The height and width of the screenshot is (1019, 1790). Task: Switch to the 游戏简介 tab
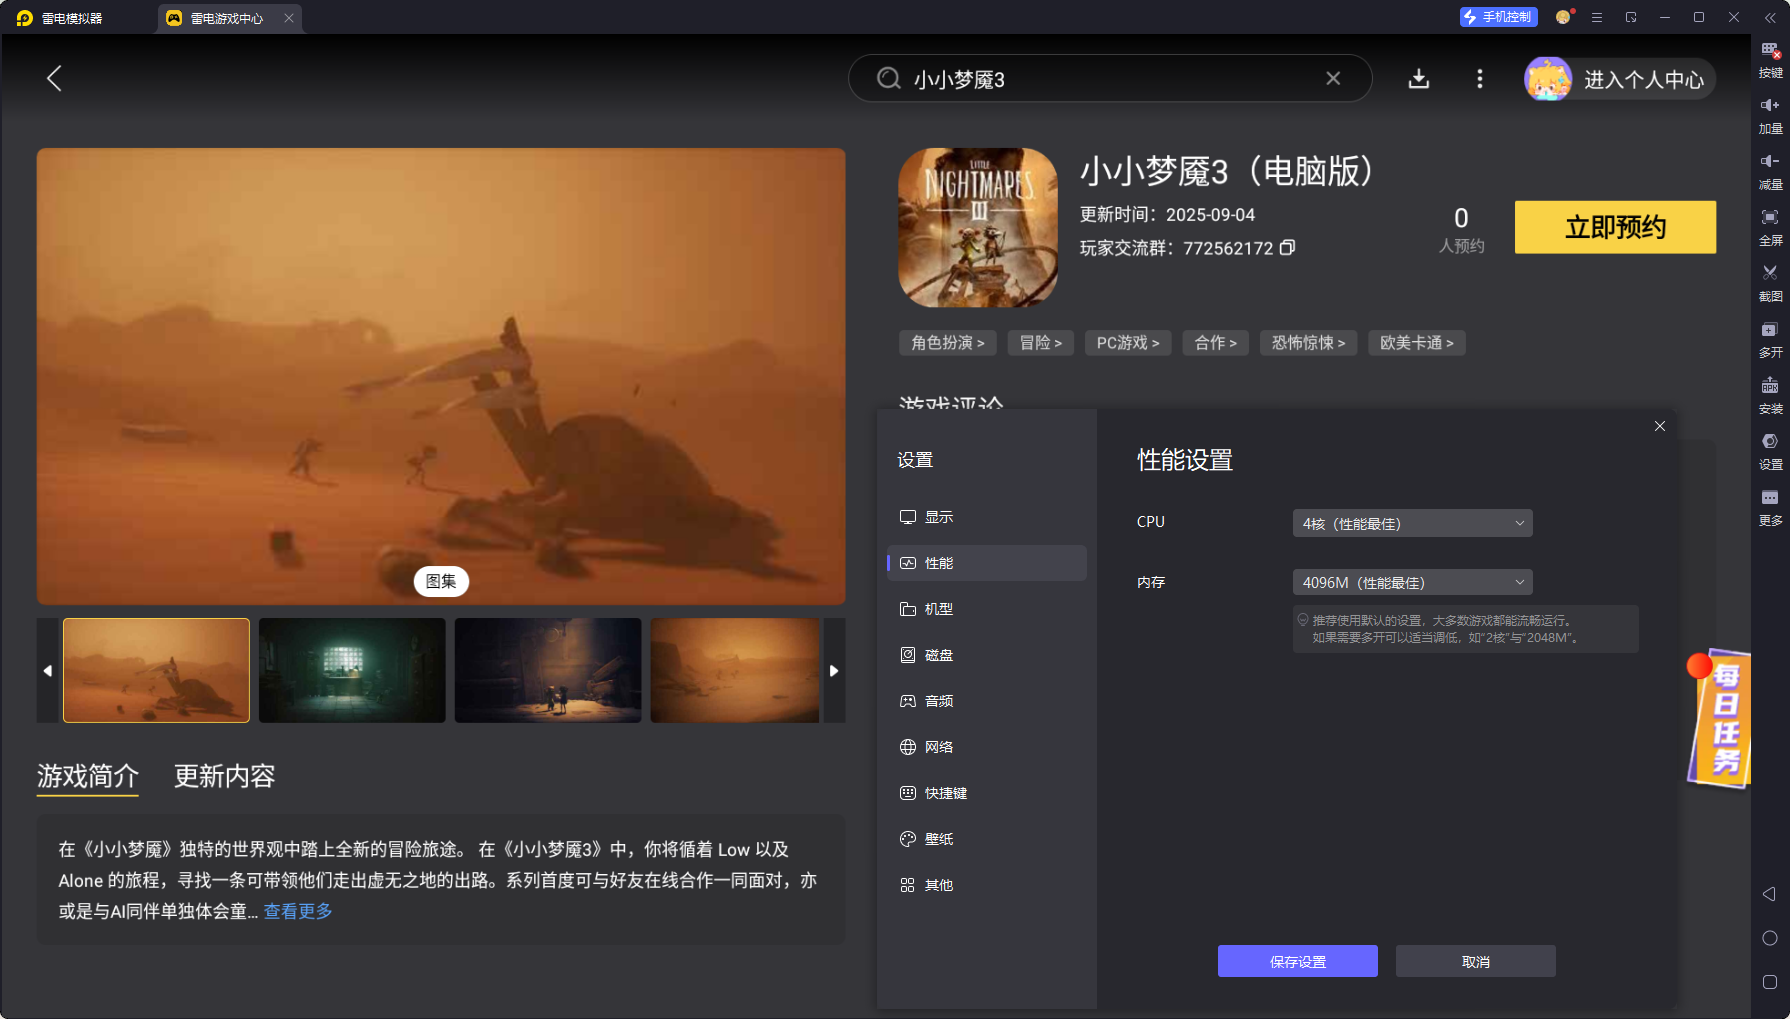(x=88, y=776)
